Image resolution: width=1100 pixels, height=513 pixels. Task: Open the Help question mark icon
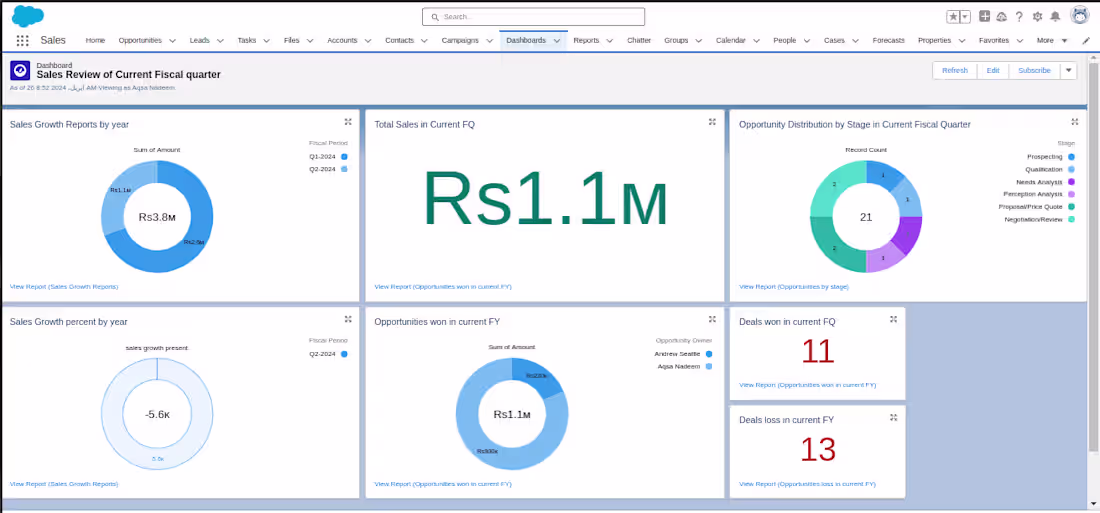(1019, 17)
